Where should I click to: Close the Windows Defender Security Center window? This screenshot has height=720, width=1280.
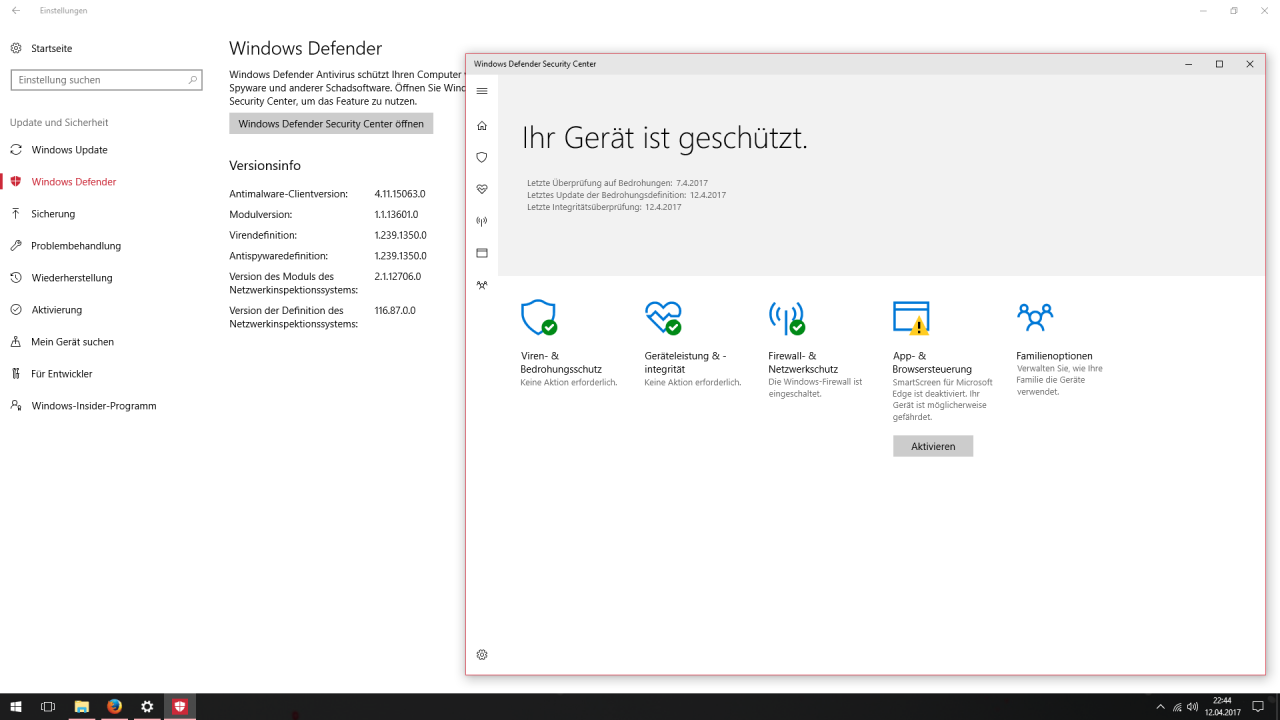[1250, 64]
